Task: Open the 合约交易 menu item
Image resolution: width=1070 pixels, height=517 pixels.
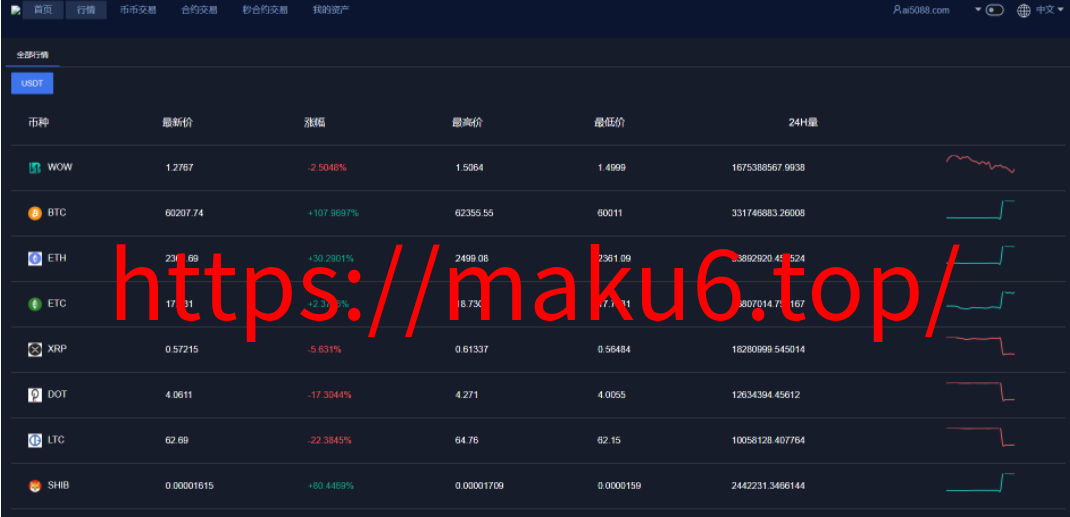Action: click(x=199, y=10)
